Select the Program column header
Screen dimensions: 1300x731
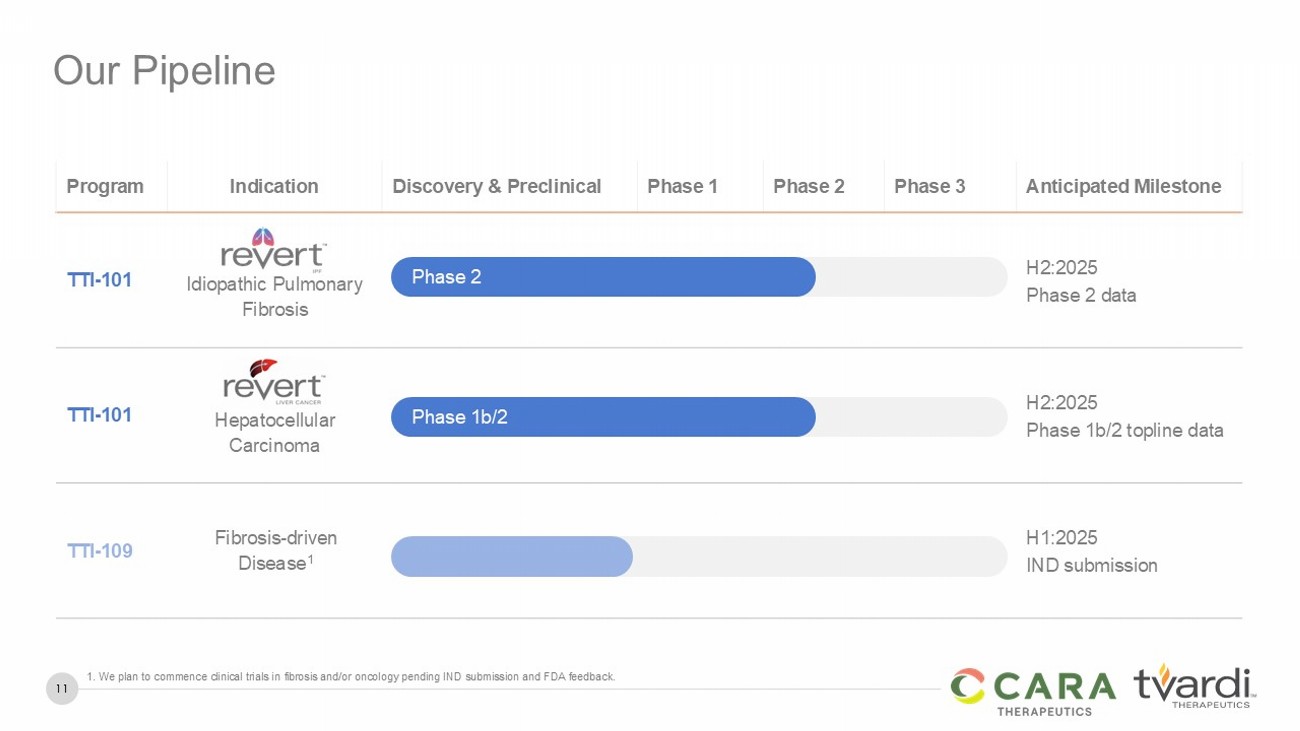105,186
